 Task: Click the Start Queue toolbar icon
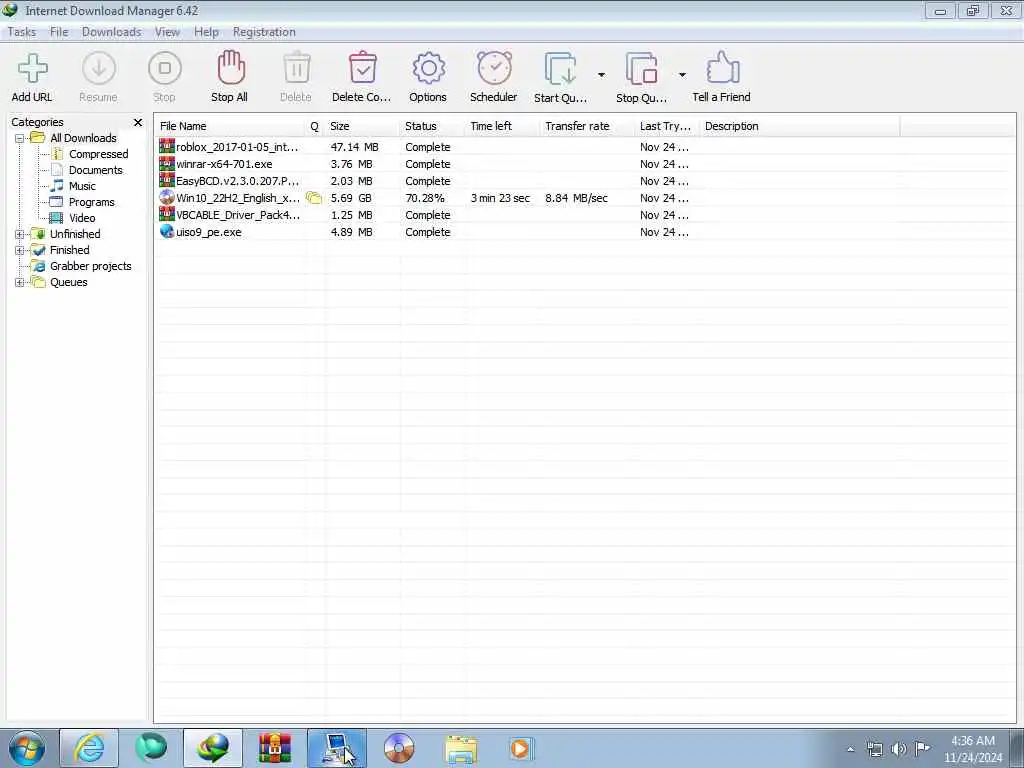(x=560, y=69)
